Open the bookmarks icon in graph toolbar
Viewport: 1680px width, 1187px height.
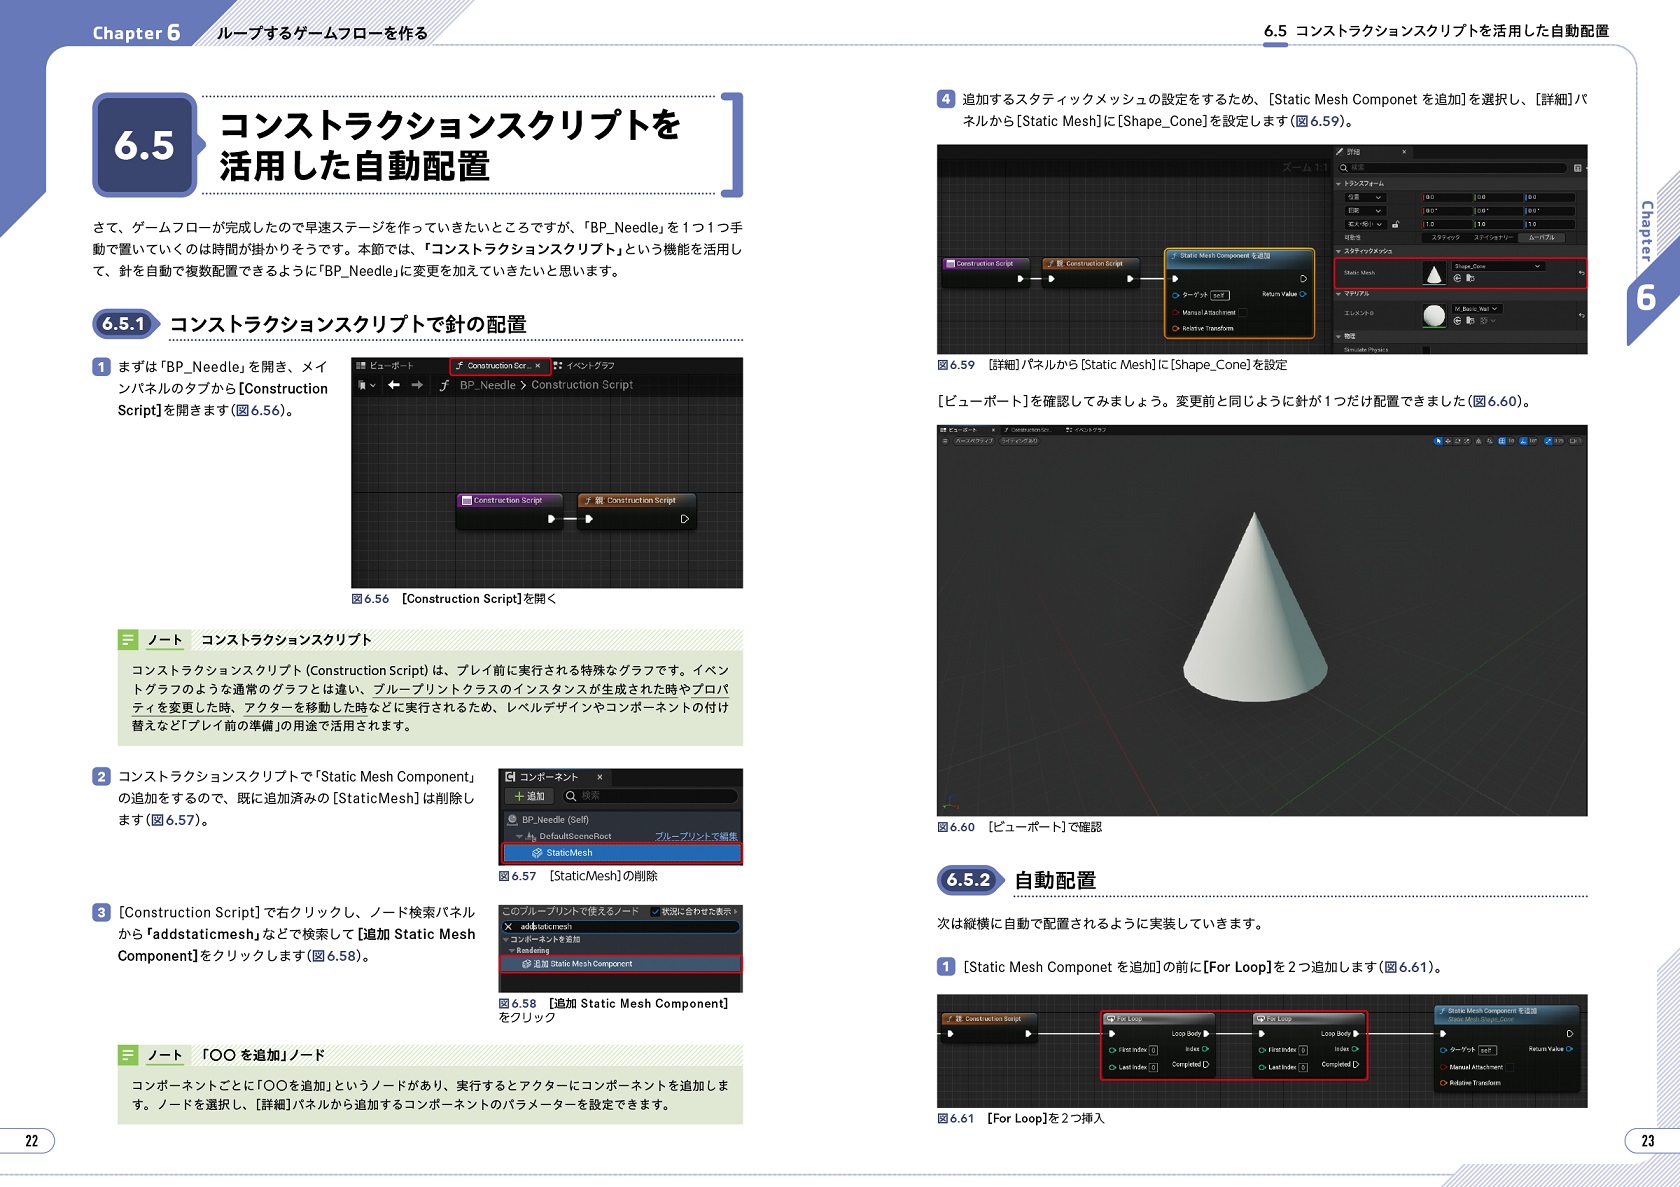click(x=365, y=385)
